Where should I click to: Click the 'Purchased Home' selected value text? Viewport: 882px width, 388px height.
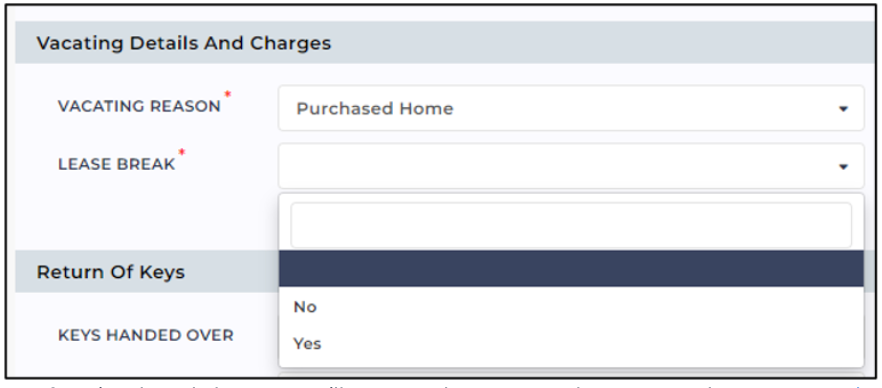375,109
